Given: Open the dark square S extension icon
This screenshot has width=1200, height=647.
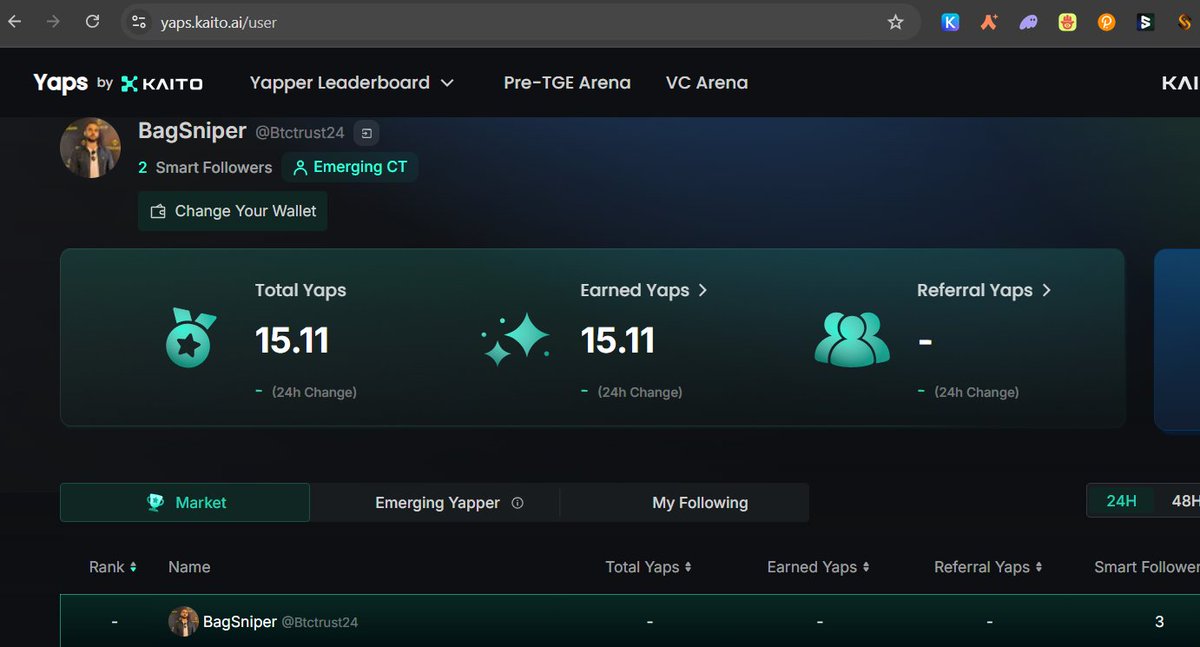Looking at the screenshot, I should click(x=1145, y=22).
